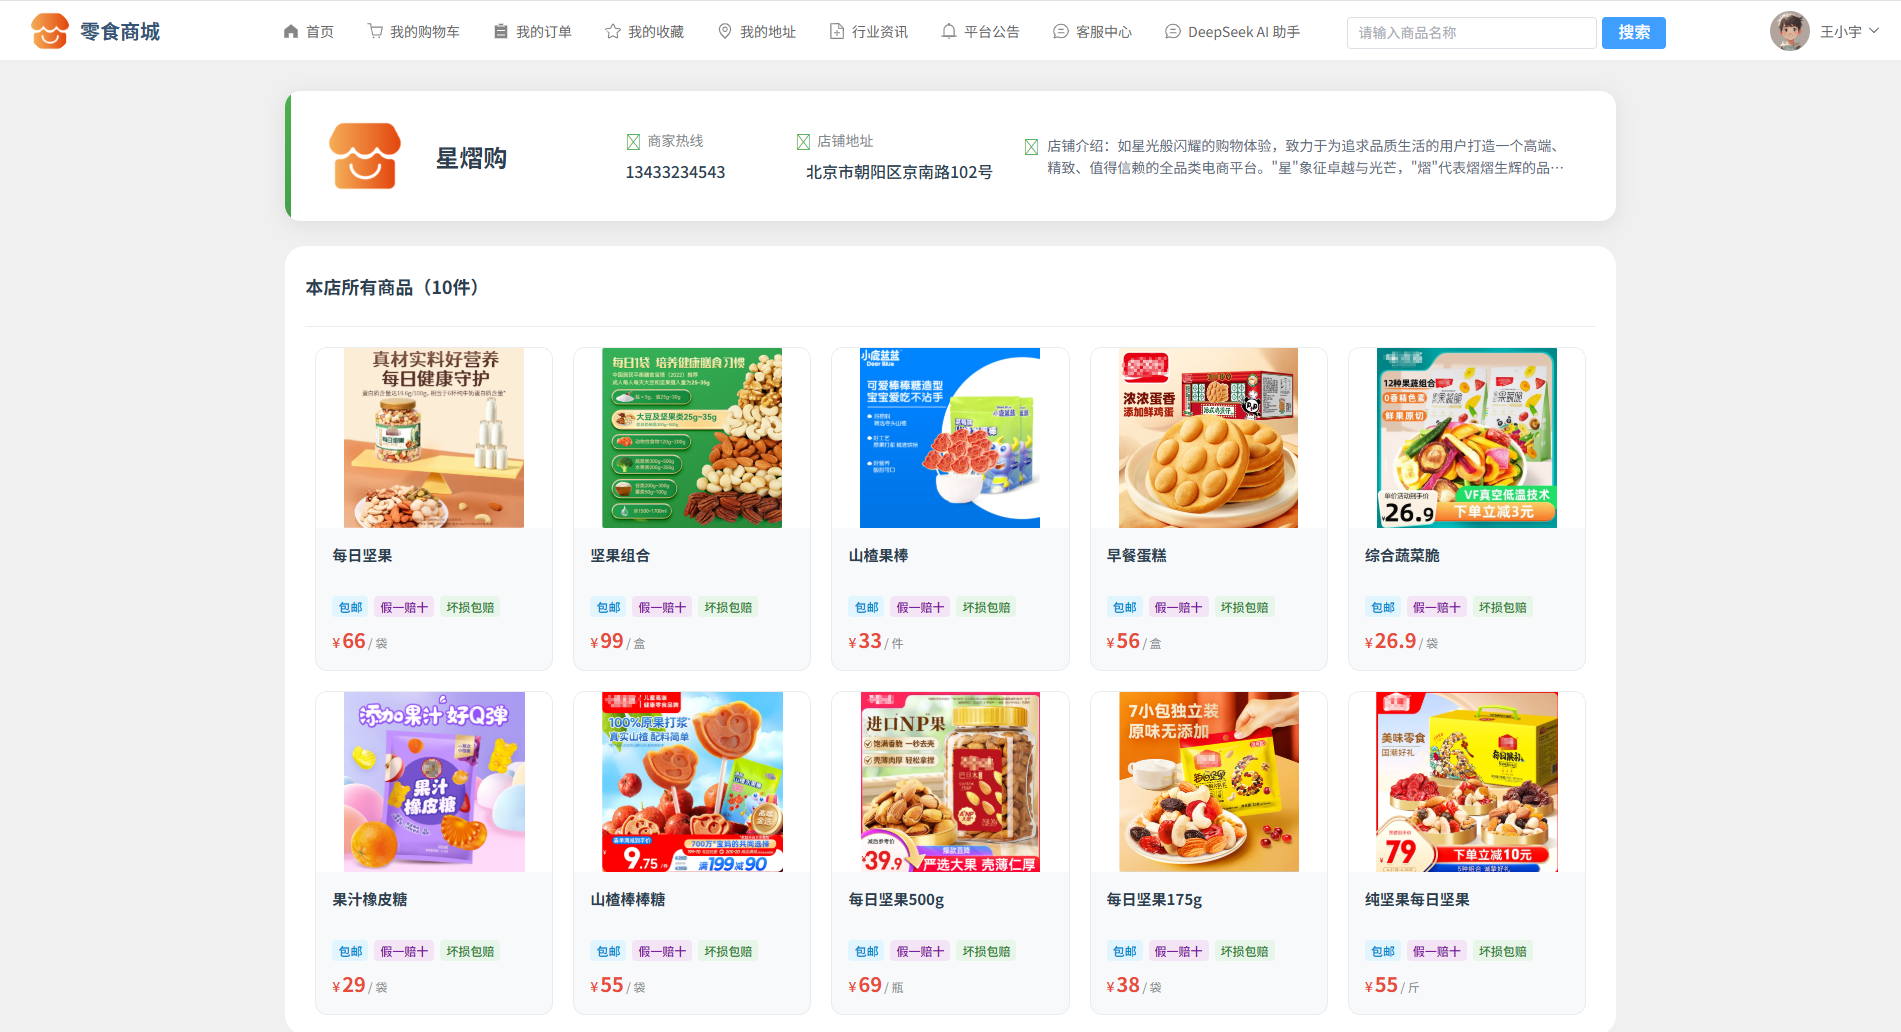This screenshot has height=1032, width=1901.
Task: Open the DeepSeek AI 助手 menu item
Action: coord(1232,32)
